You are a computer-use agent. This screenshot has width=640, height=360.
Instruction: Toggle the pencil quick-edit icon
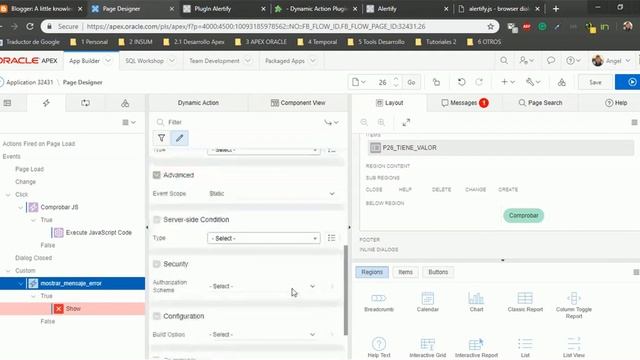pos(180,138)
